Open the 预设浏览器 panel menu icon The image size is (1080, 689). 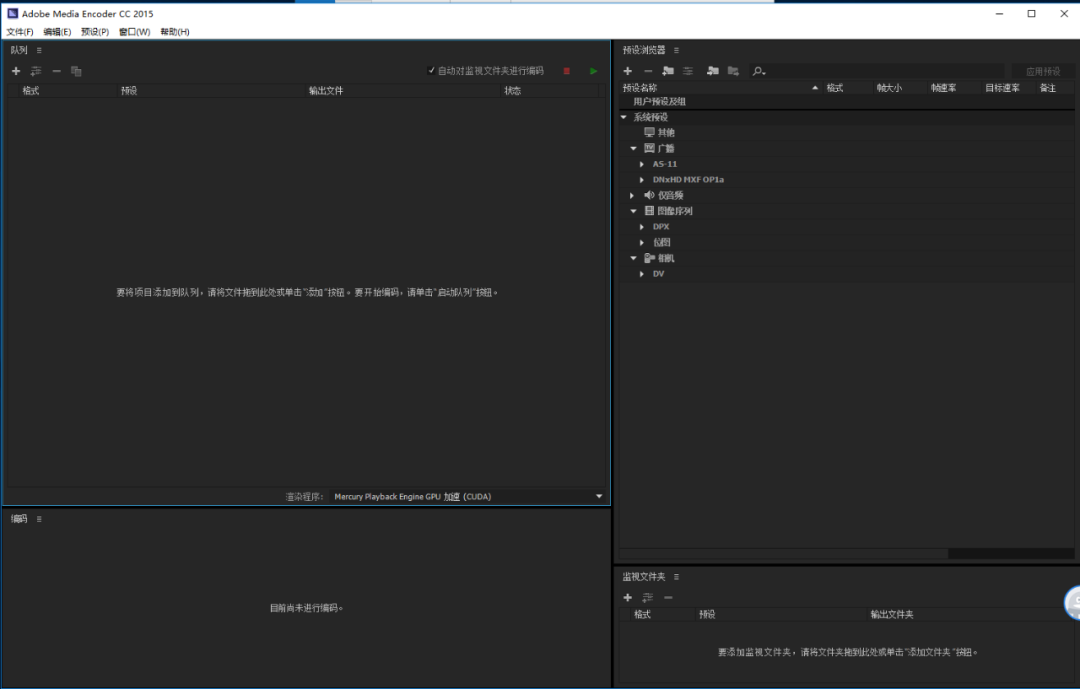[676, 50]
